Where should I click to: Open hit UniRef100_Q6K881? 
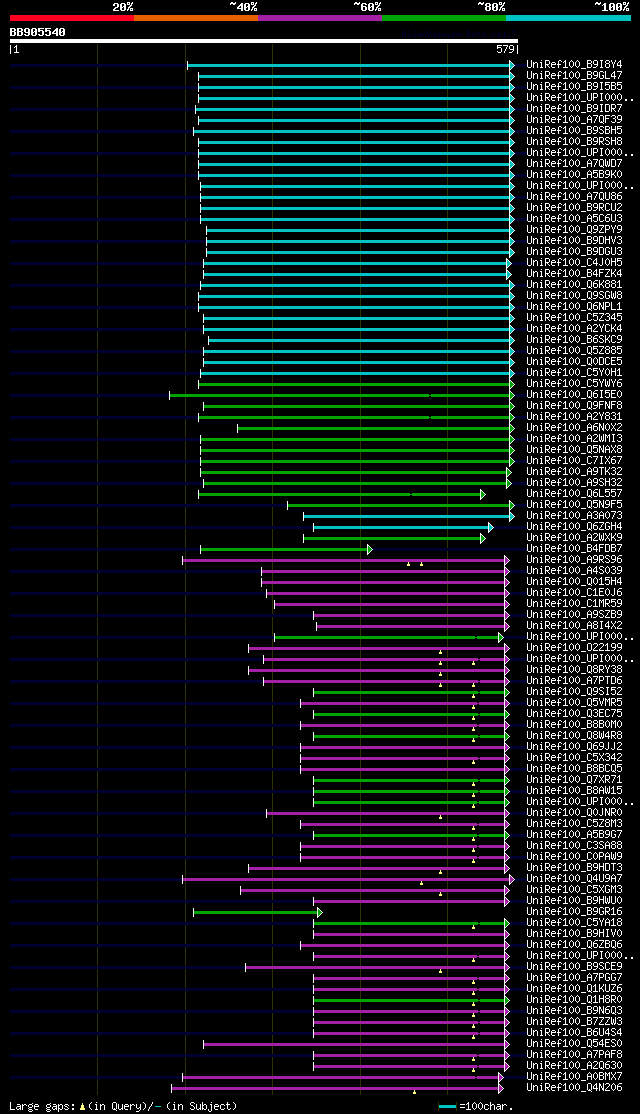click(x=574, y=285)
